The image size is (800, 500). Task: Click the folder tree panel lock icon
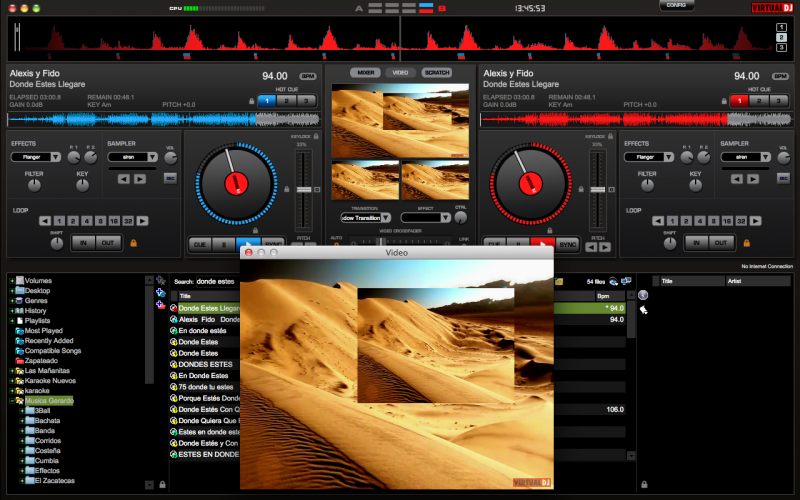162,485
